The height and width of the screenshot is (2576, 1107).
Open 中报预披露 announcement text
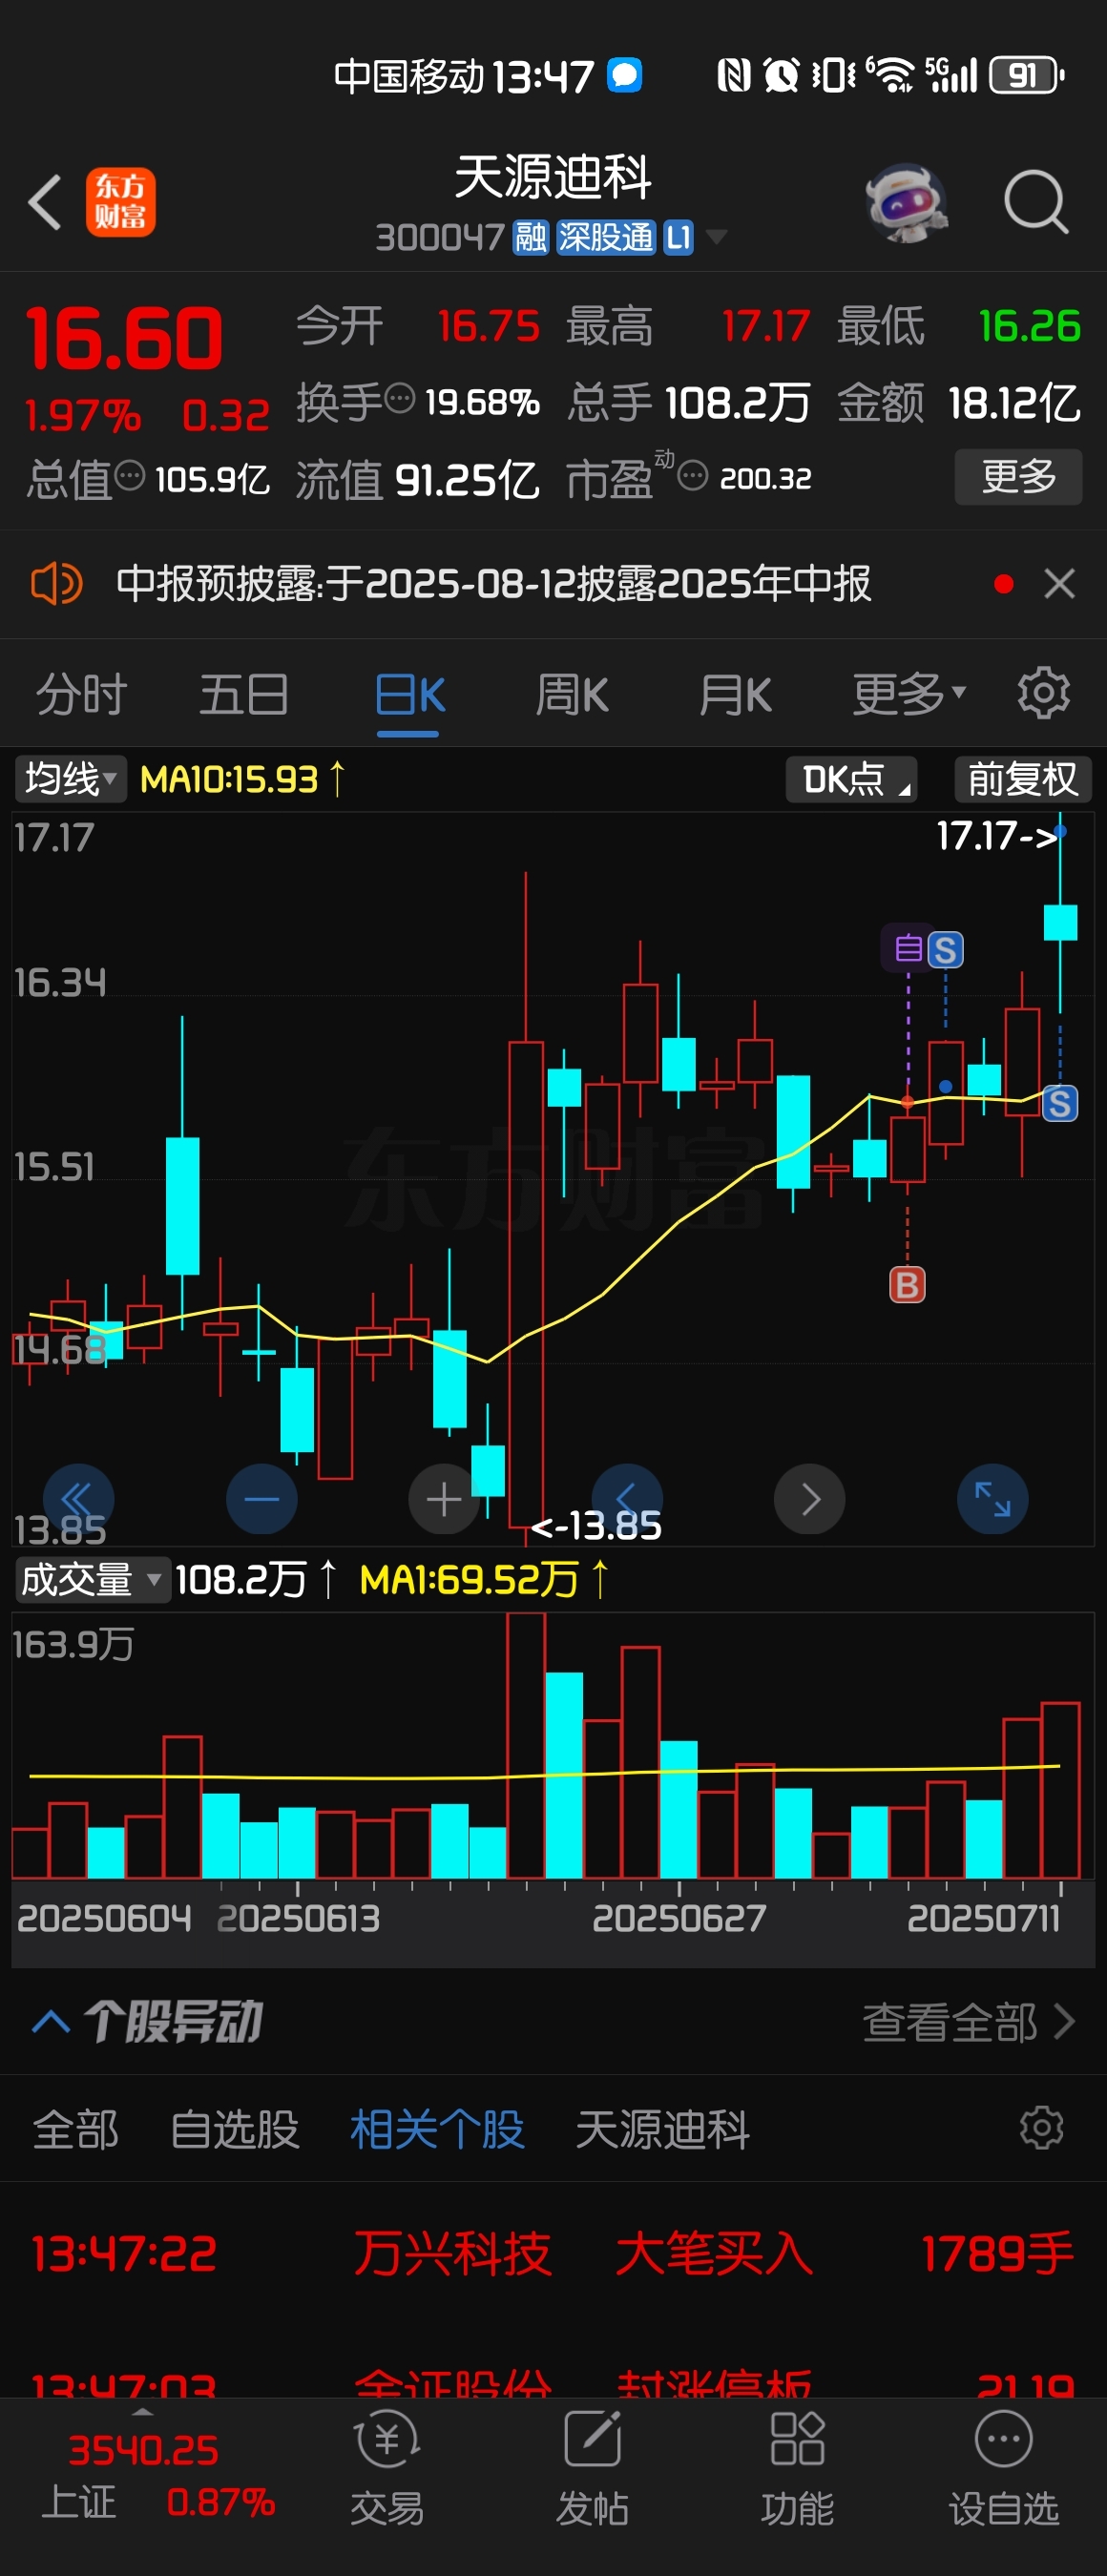493,583
